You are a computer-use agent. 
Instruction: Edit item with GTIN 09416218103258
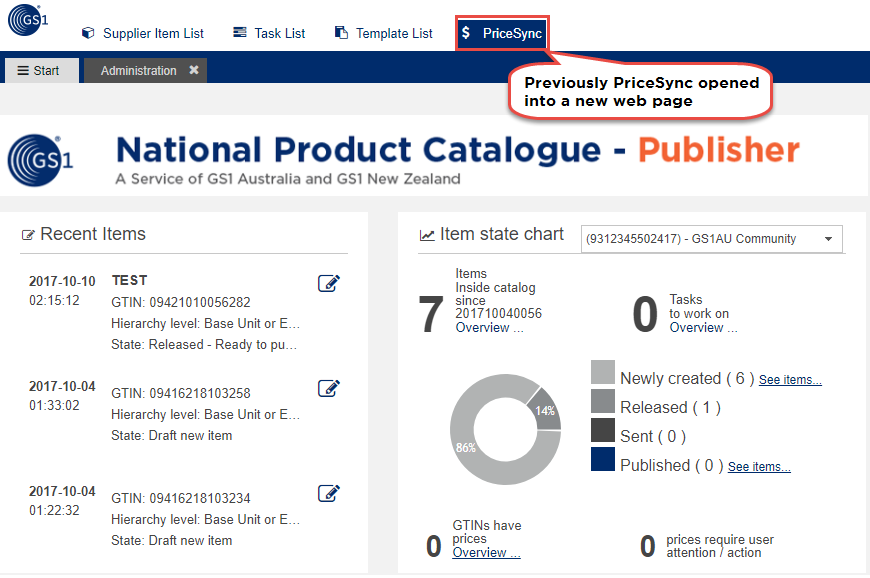point(328,388)
